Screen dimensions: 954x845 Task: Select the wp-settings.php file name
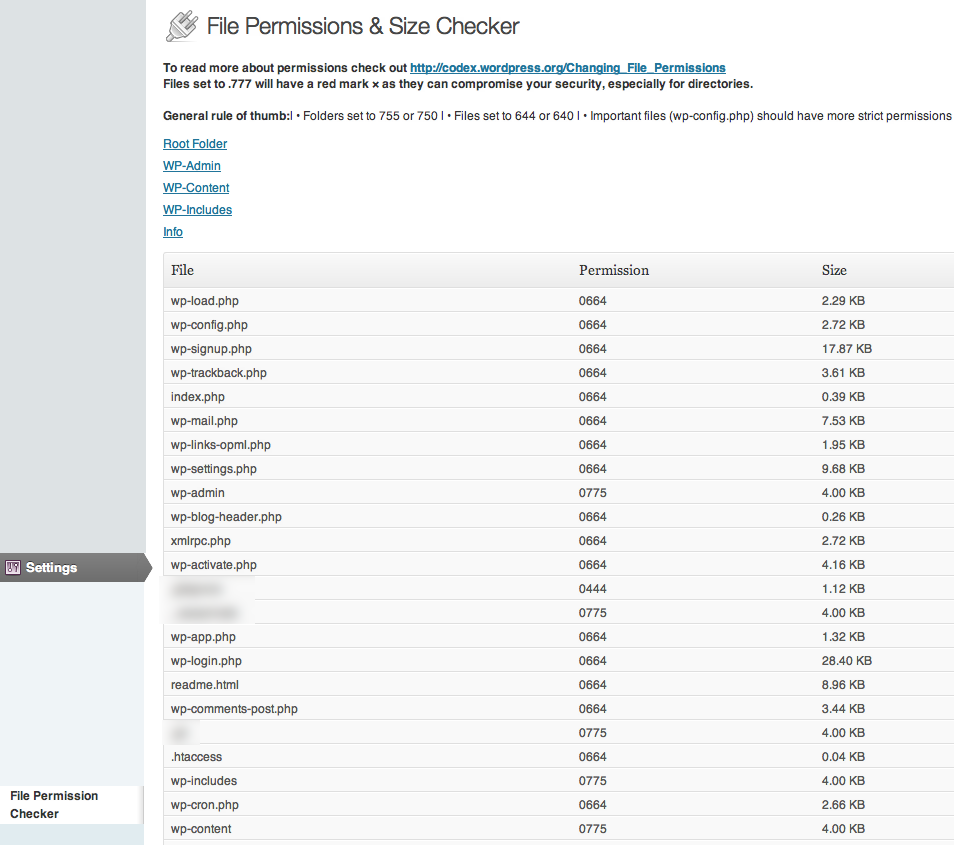tap(214, 469)
